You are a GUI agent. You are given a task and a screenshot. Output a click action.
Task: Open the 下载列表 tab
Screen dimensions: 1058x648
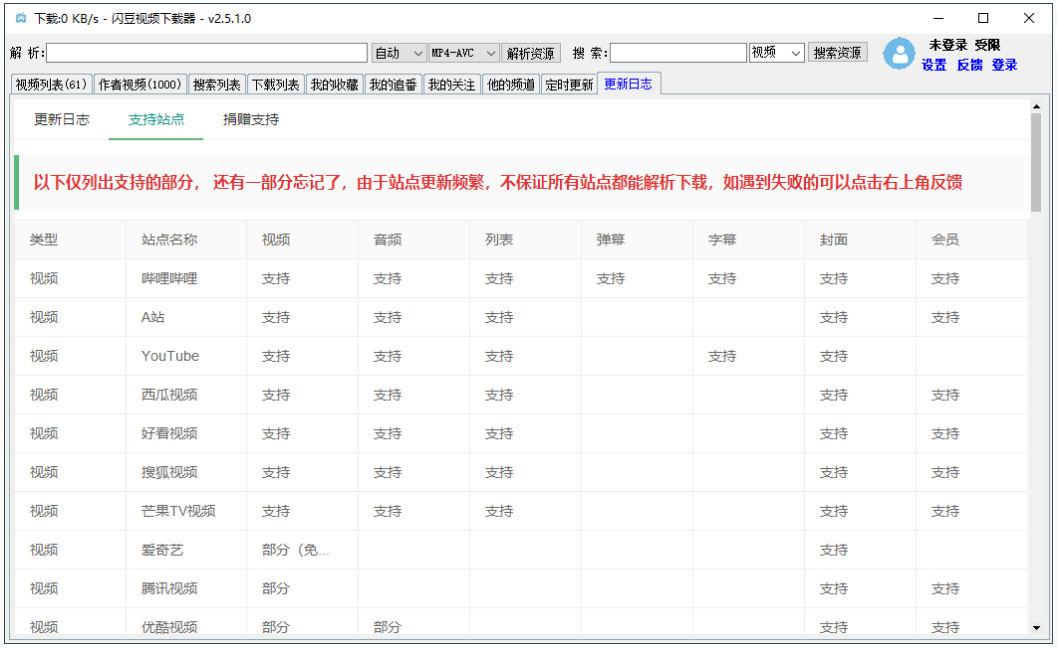276,84
